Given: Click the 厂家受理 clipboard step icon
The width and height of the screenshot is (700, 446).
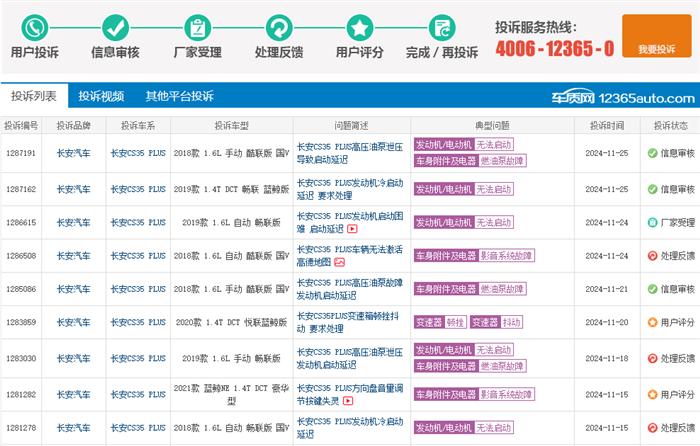Looking at the screenshot, I should tap(197, 28).
